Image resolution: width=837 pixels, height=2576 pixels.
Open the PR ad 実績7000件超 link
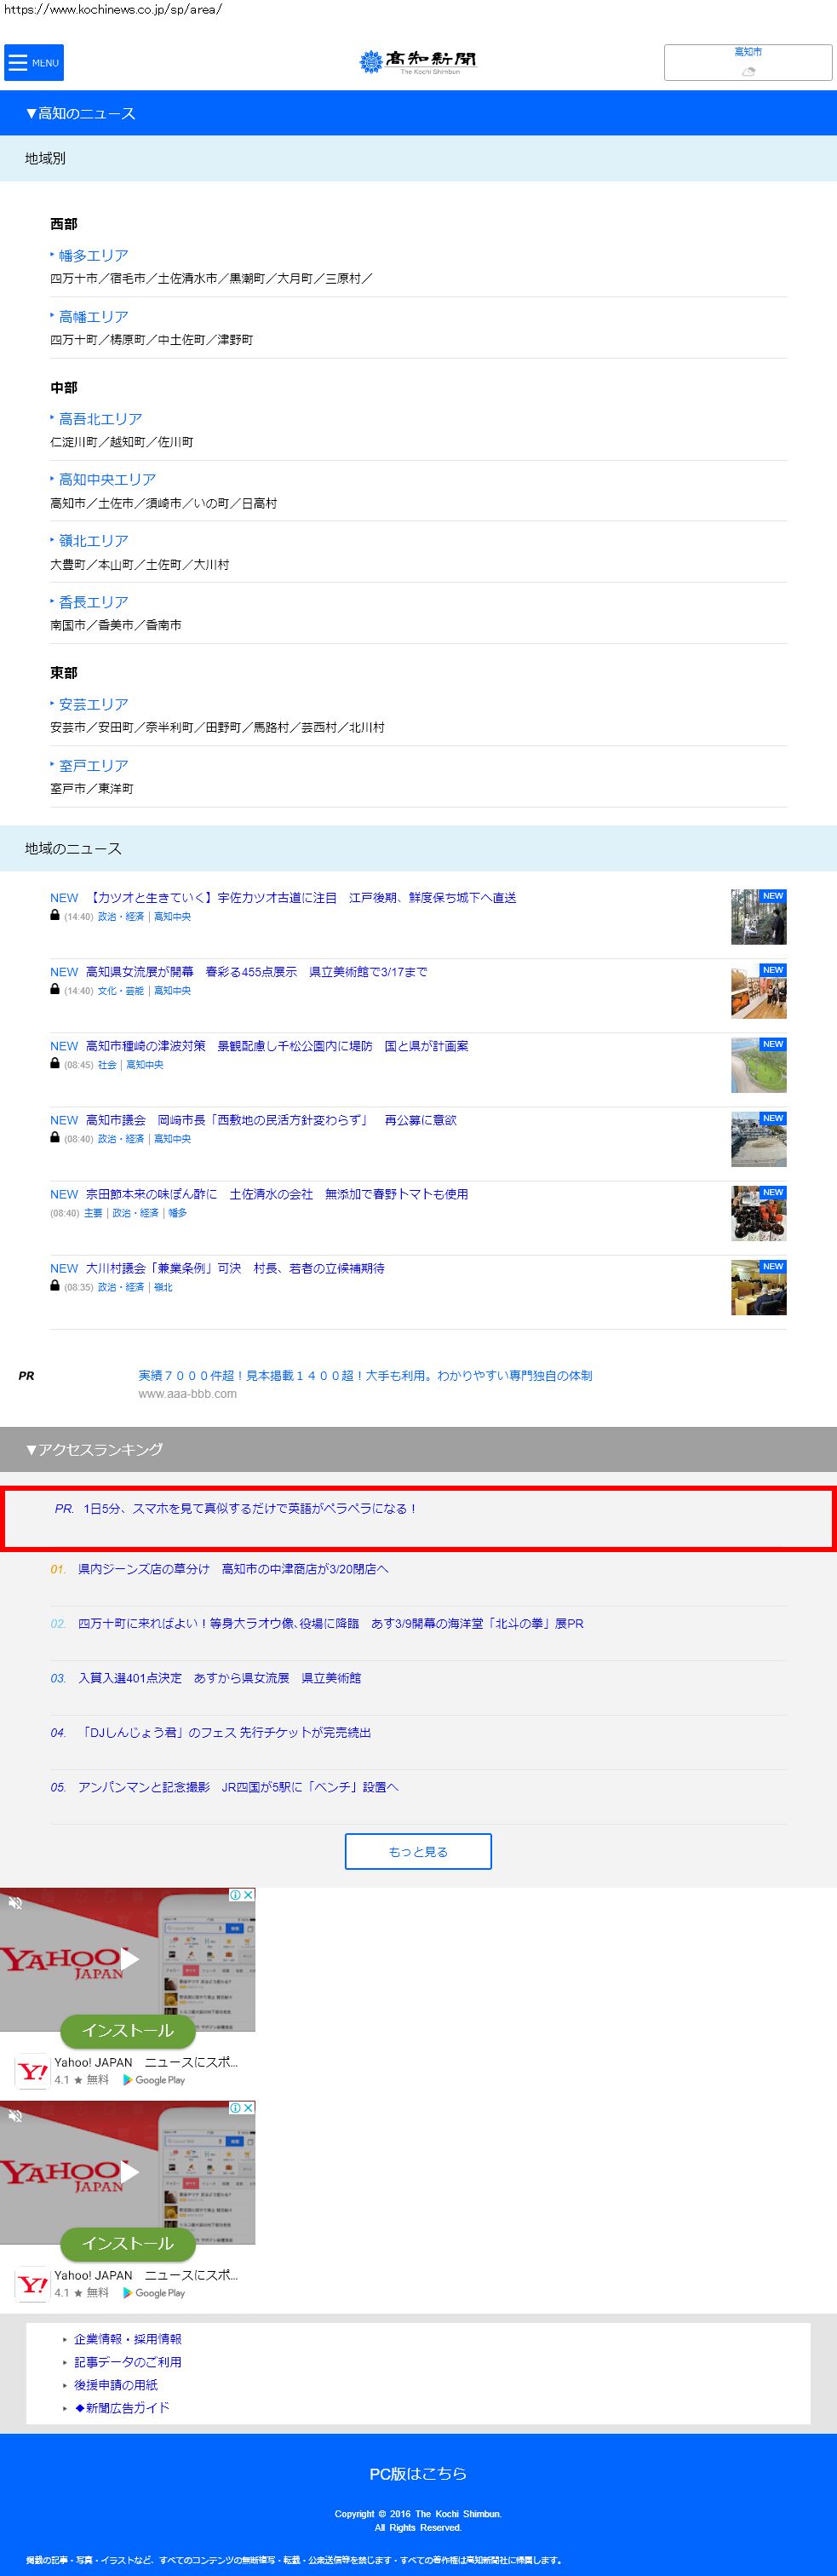[x=365, y=1375]
